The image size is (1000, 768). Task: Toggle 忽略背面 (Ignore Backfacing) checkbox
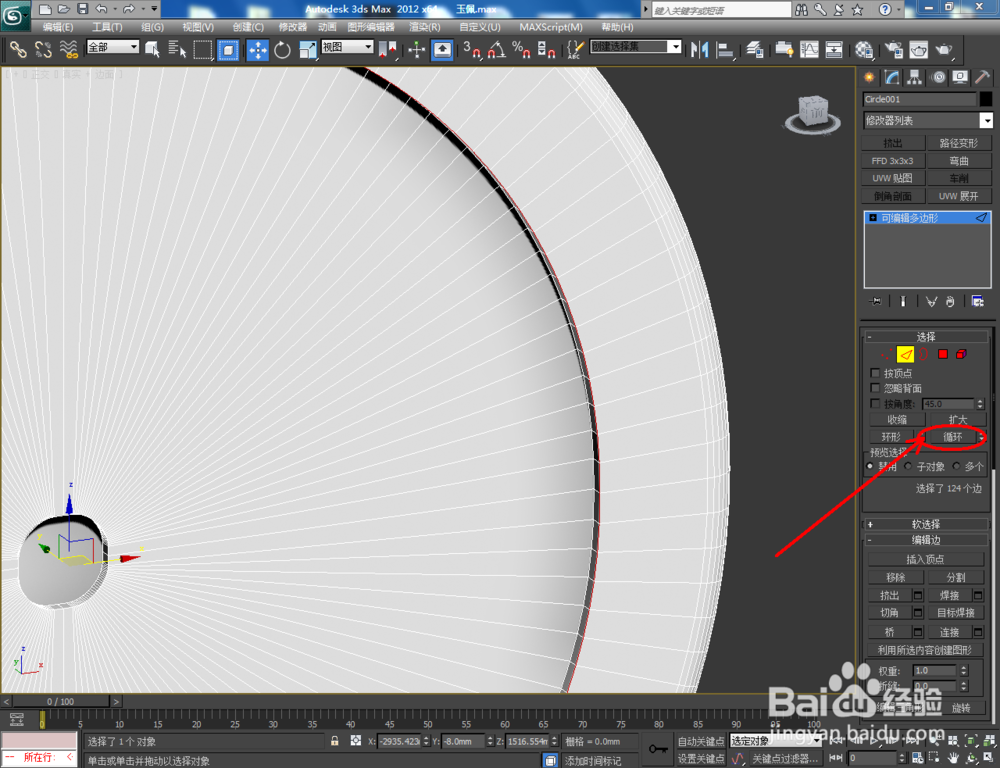coord(875,388)
